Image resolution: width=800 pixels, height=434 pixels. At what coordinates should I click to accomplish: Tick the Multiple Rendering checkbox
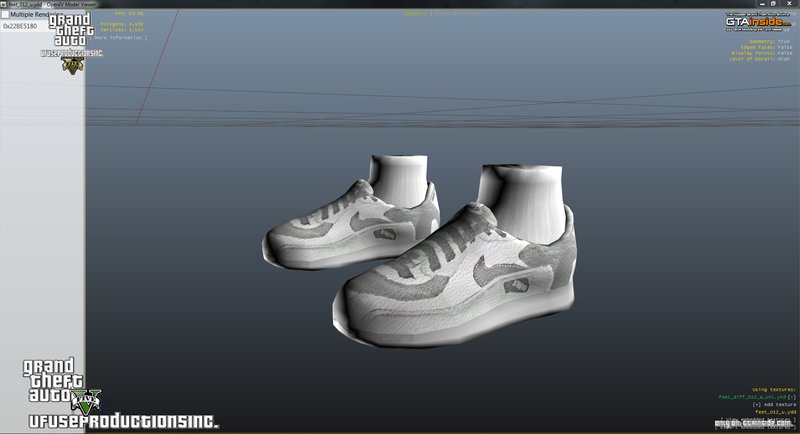point(5,15)
